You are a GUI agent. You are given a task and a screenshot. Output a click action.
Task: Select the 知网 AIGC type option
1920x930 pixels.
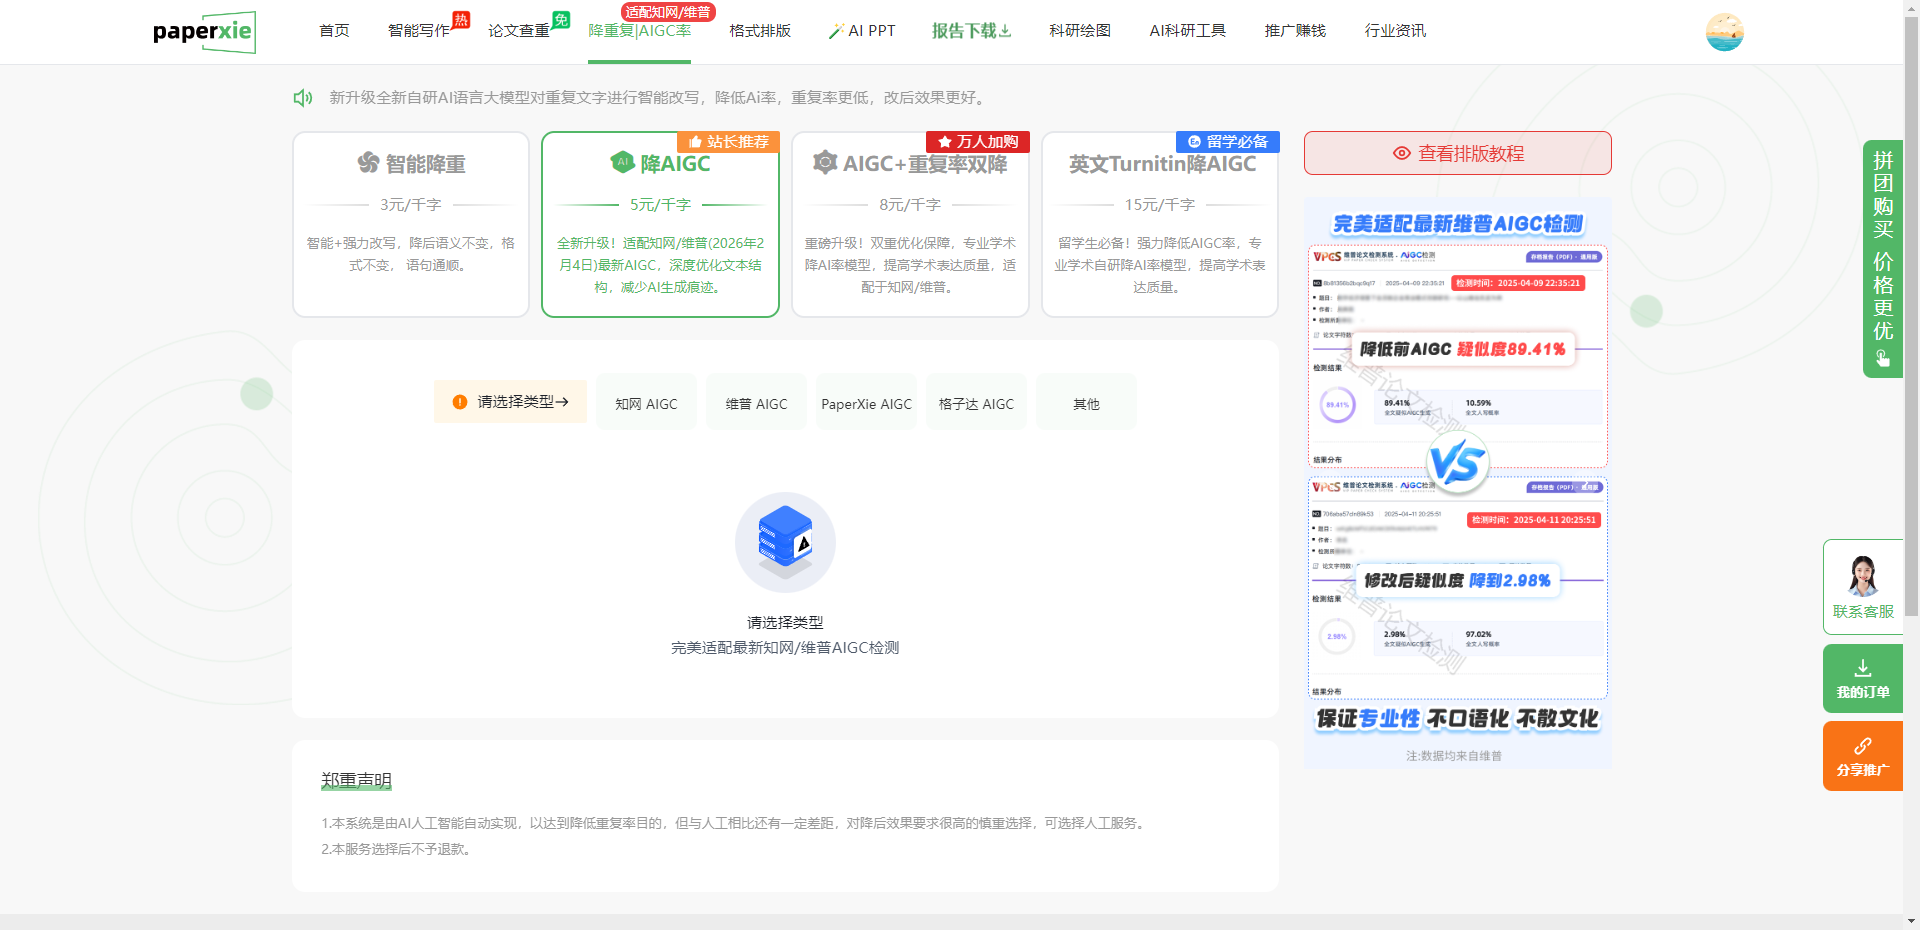(646, 404)
